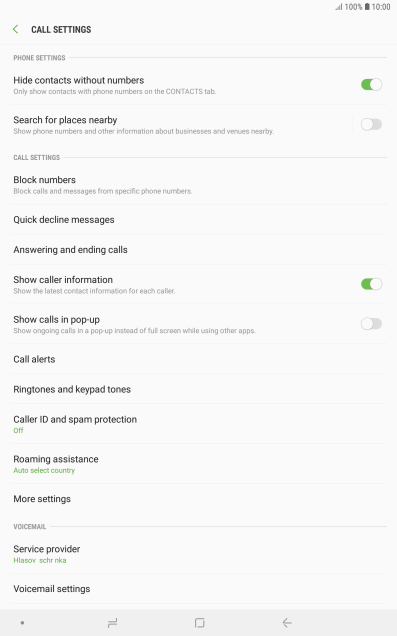Open Answering and ending calls
Image resolution: width=397 pixels, height=636 pixels.
click(x=198, y=249)
